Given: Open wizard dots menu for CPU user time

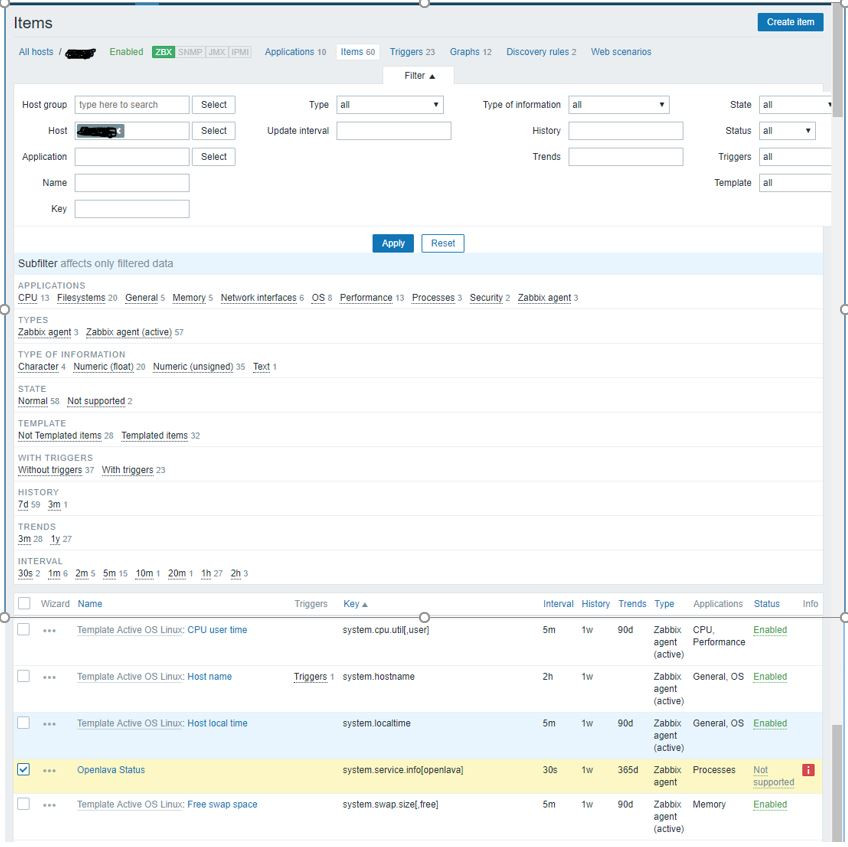Looking at the screenshot, I should pos(49,631).
